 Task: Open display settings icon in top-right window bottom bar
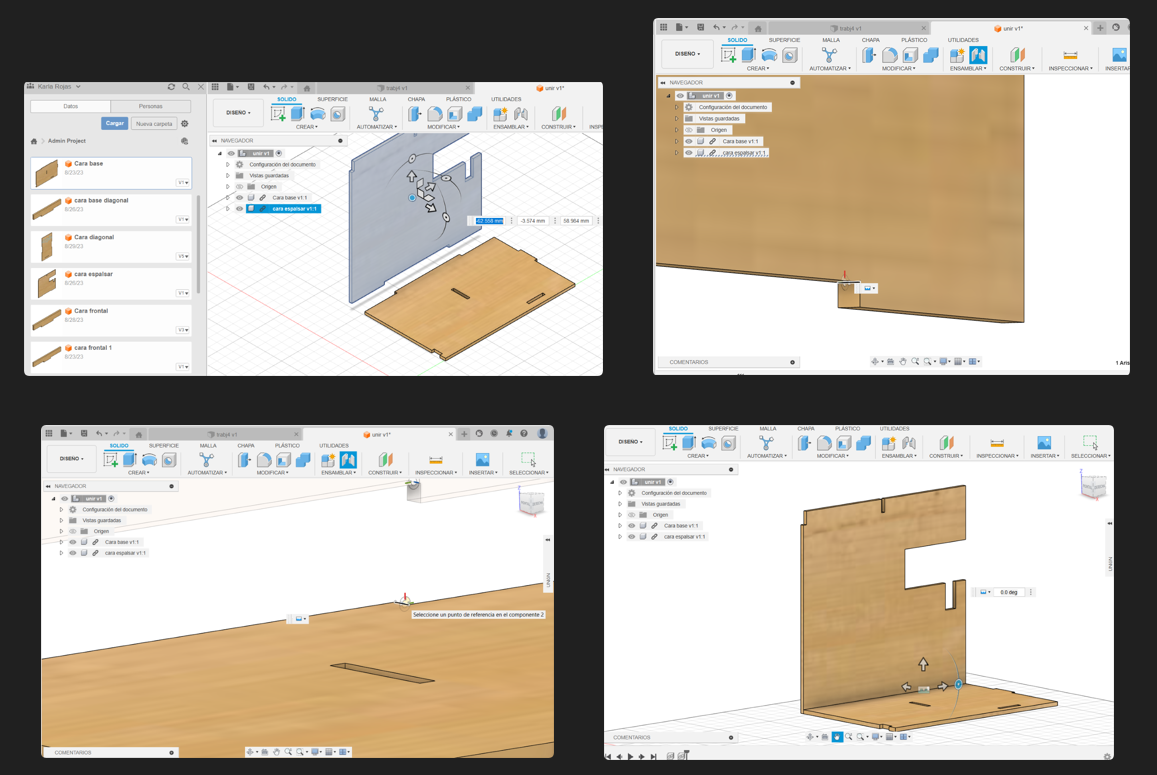tap(944, 362)
